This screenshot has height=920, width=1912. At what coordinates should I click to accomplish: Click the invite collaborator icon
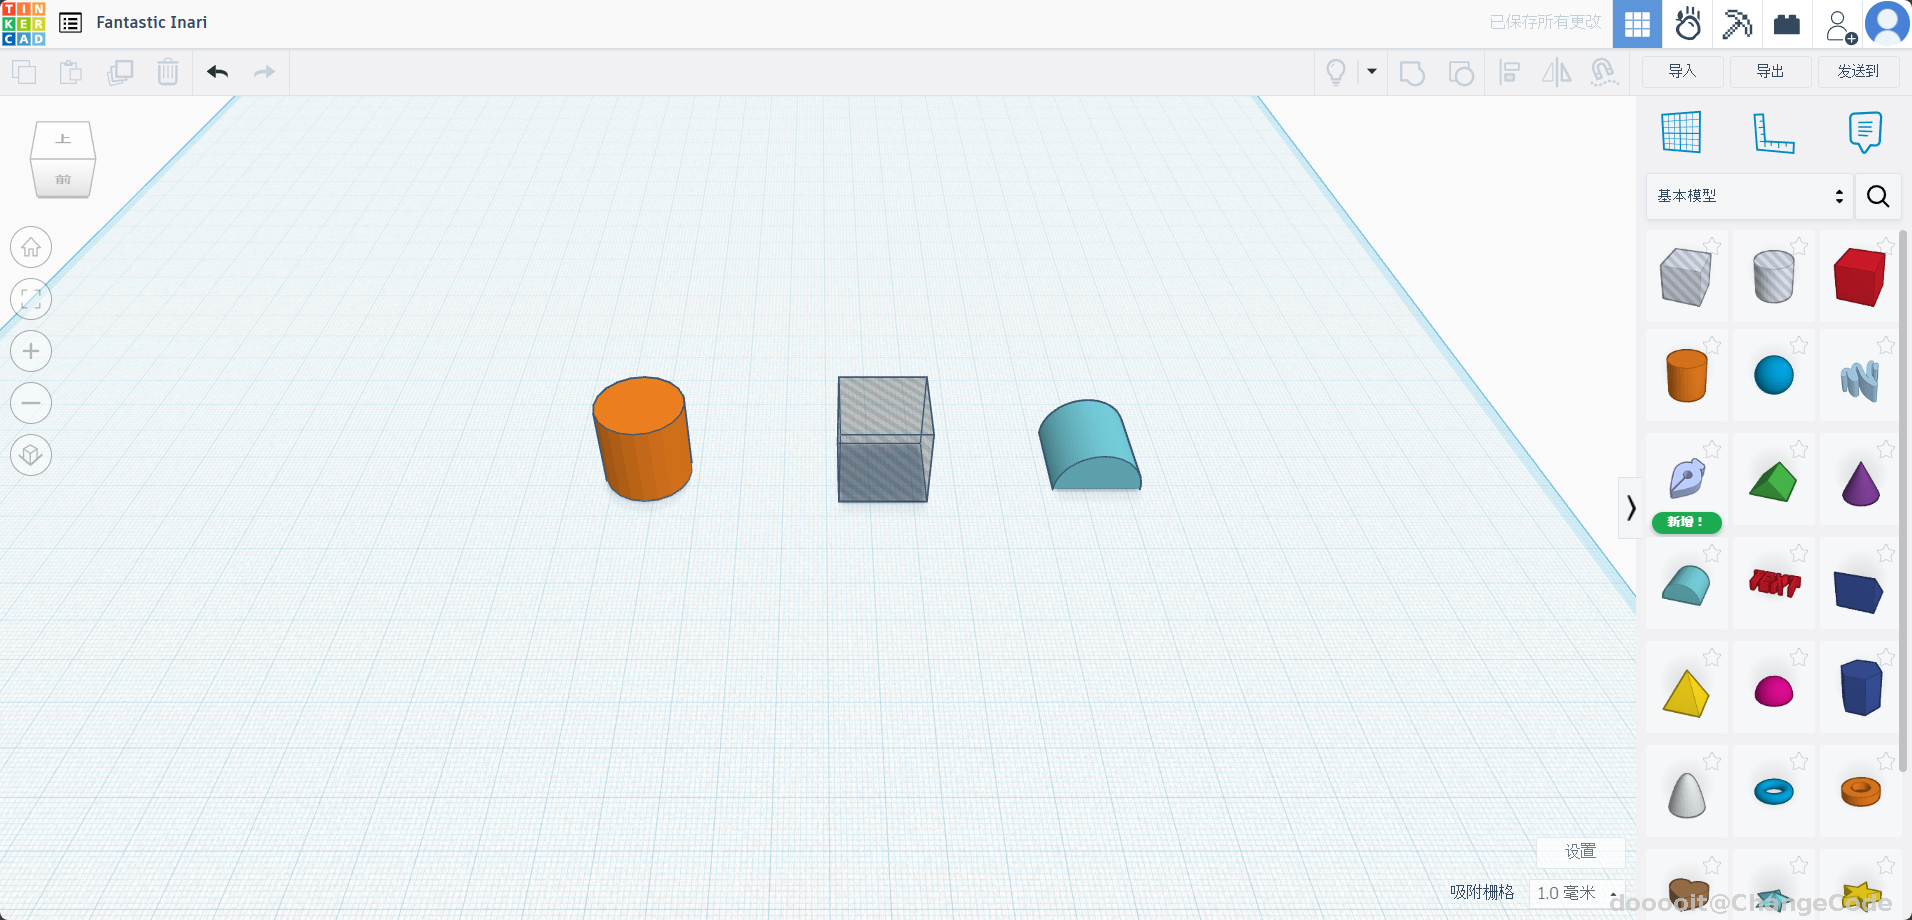coord(1840,25)
